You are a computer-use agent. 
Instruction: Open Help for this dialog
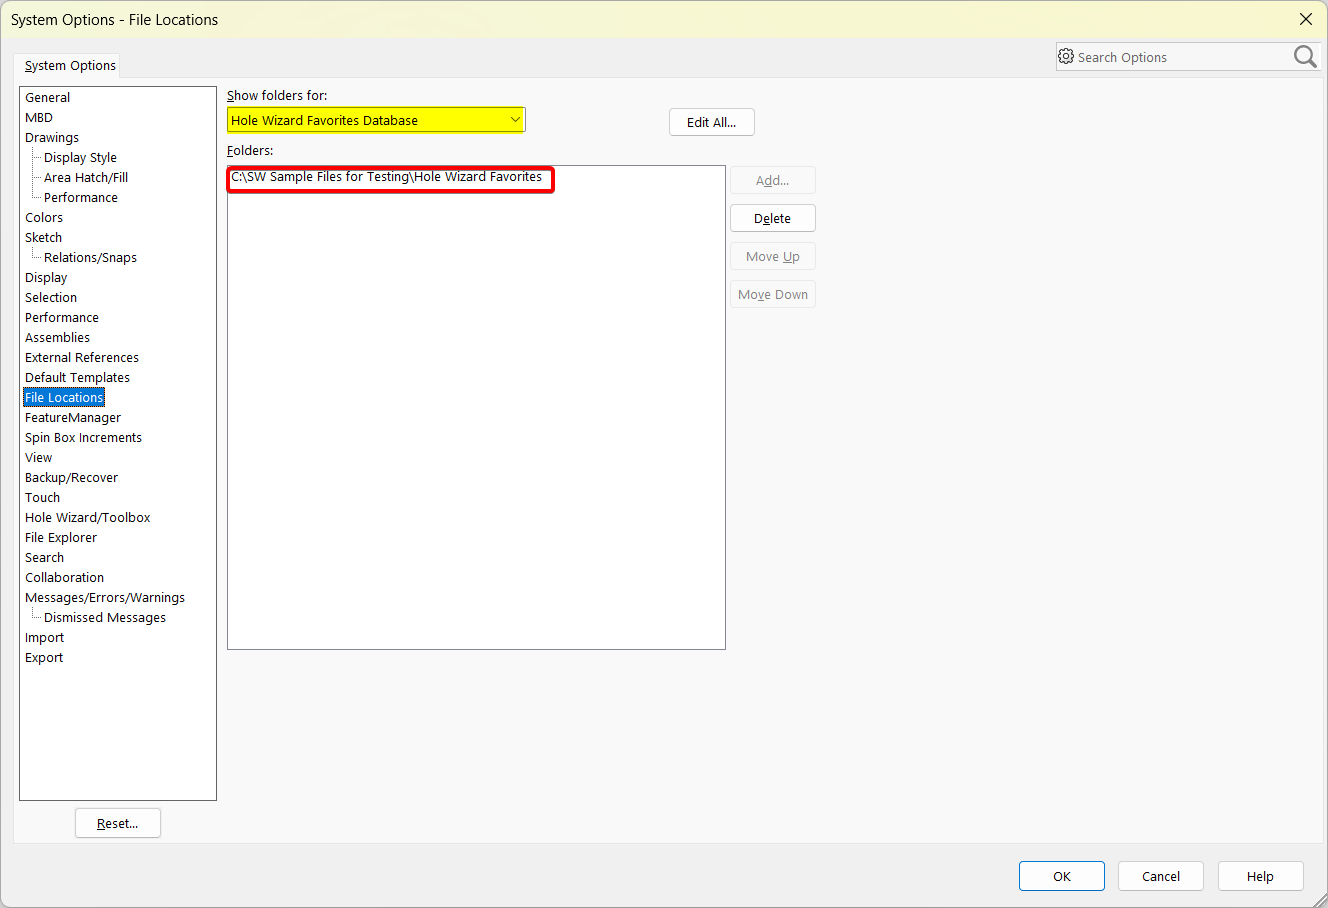pyautogui.click(x=1261, y=876)
